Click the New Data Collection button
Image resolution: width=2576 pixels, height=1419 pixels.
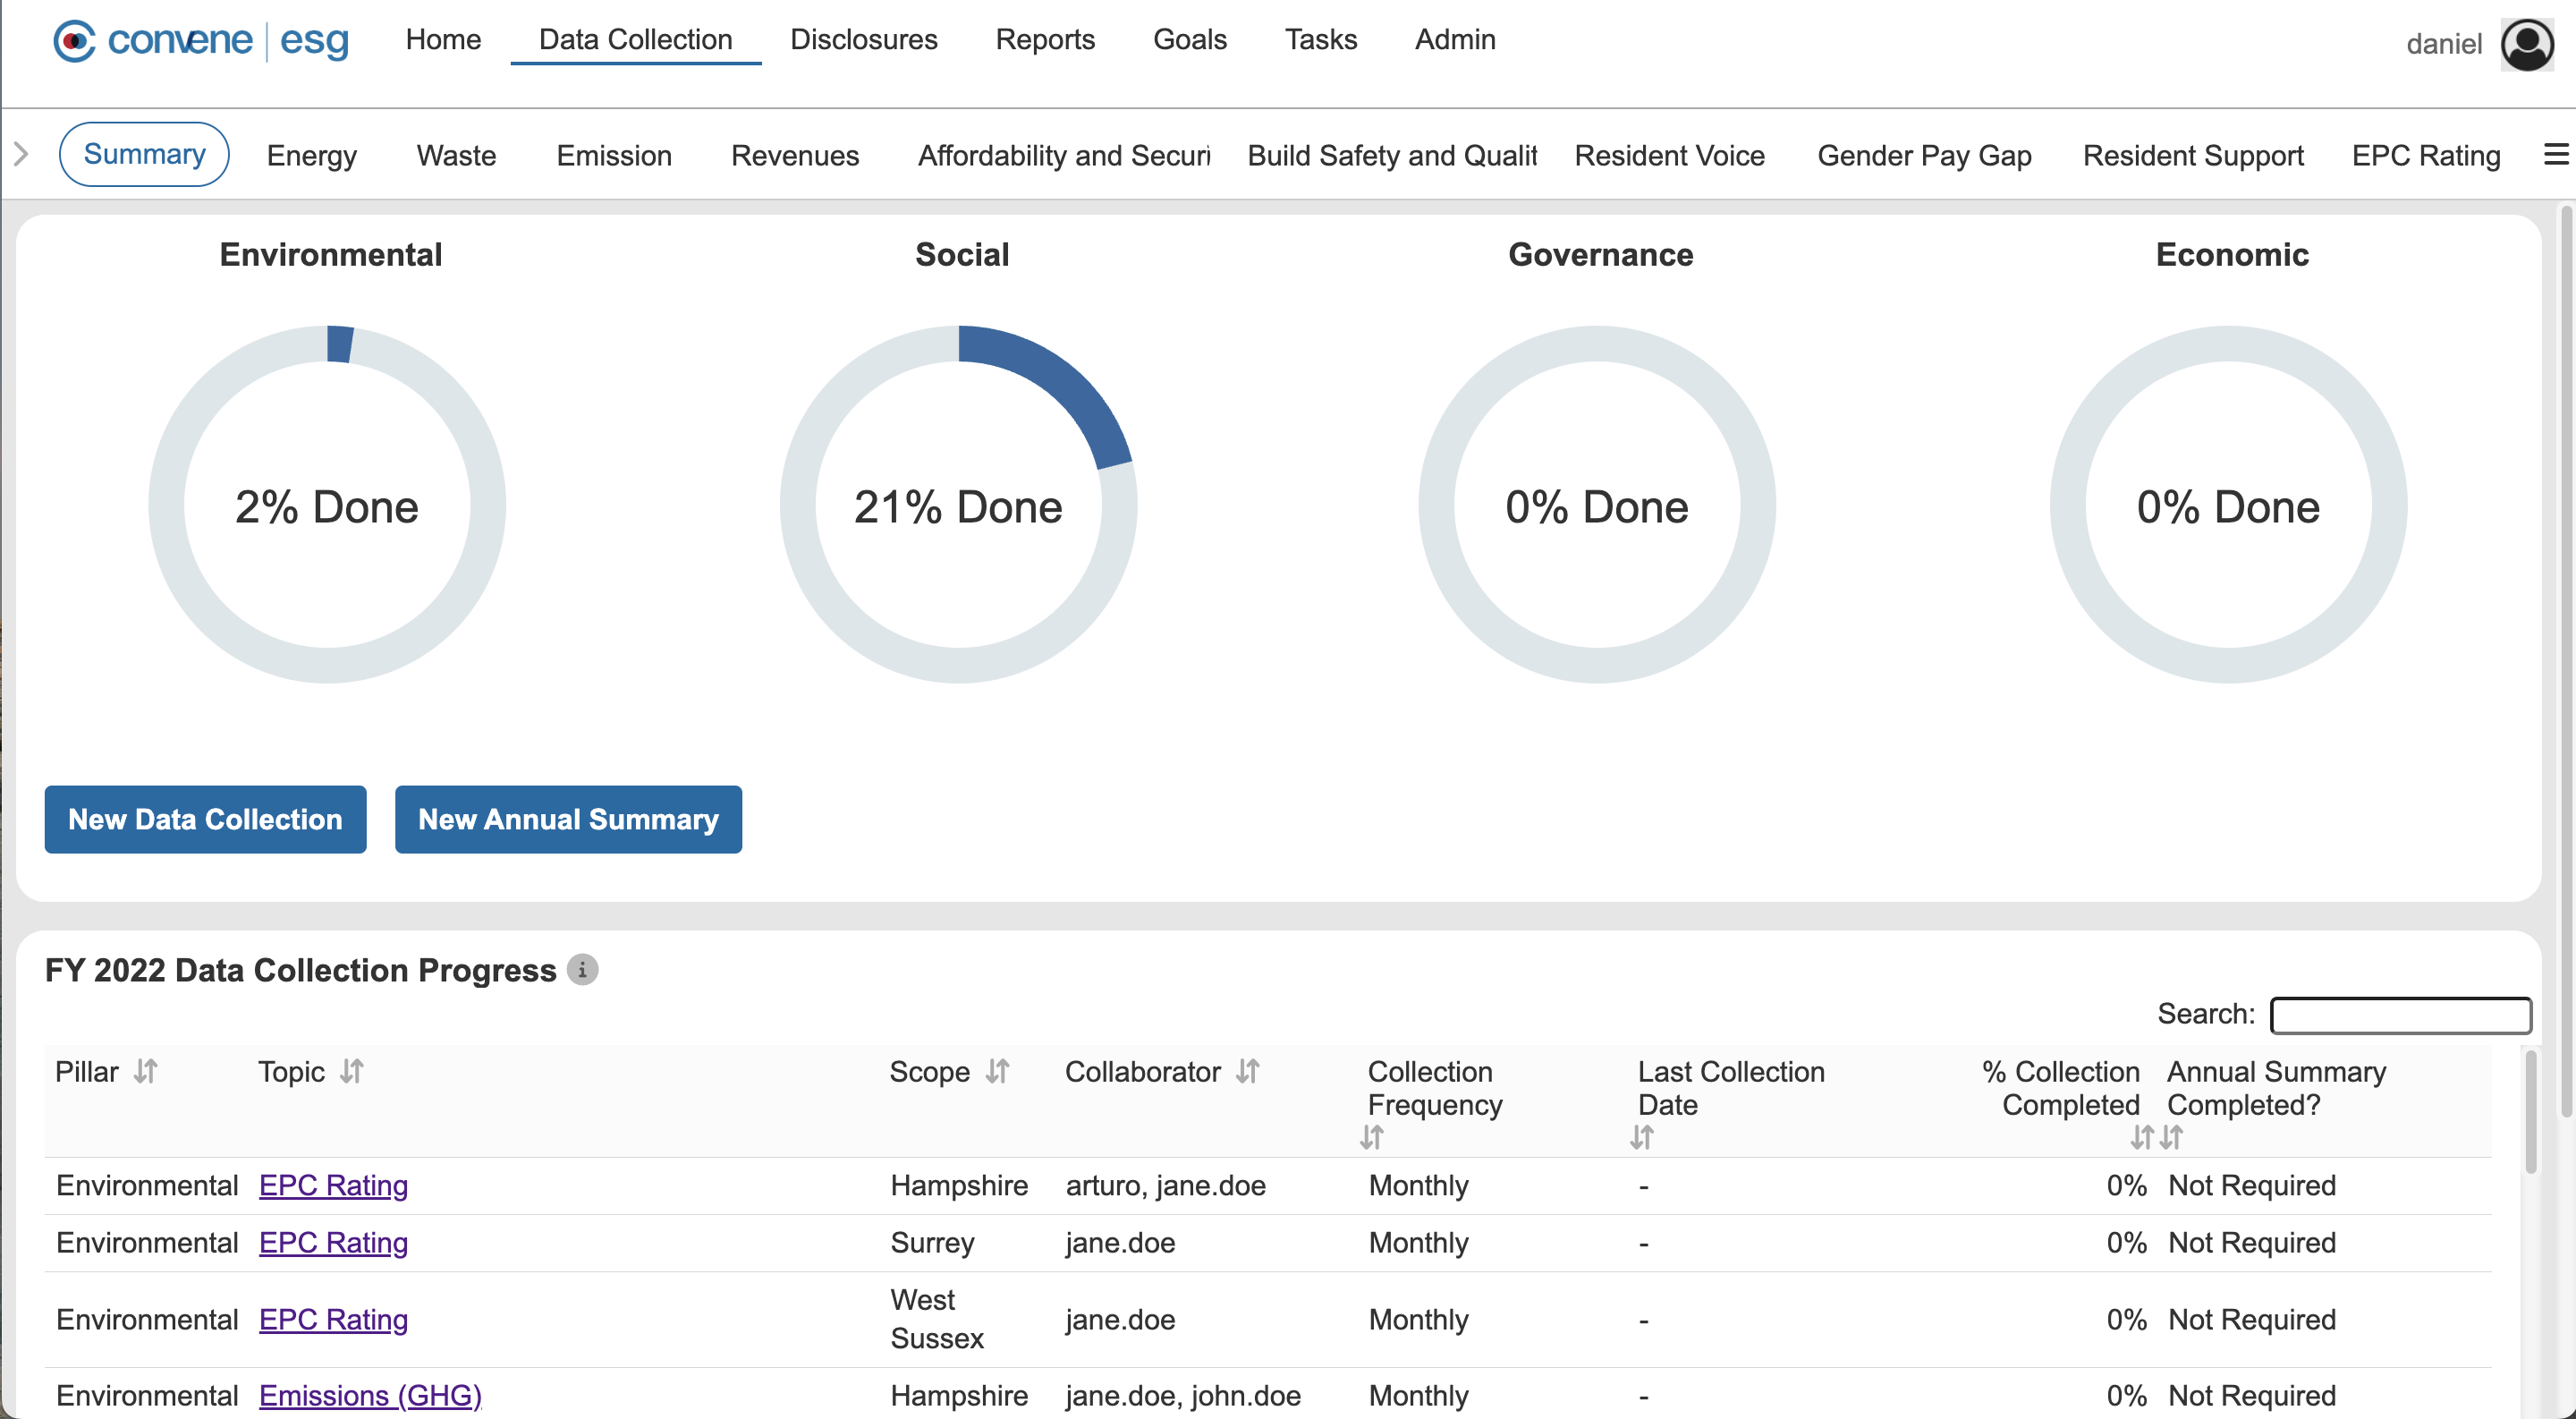[205, 819]
